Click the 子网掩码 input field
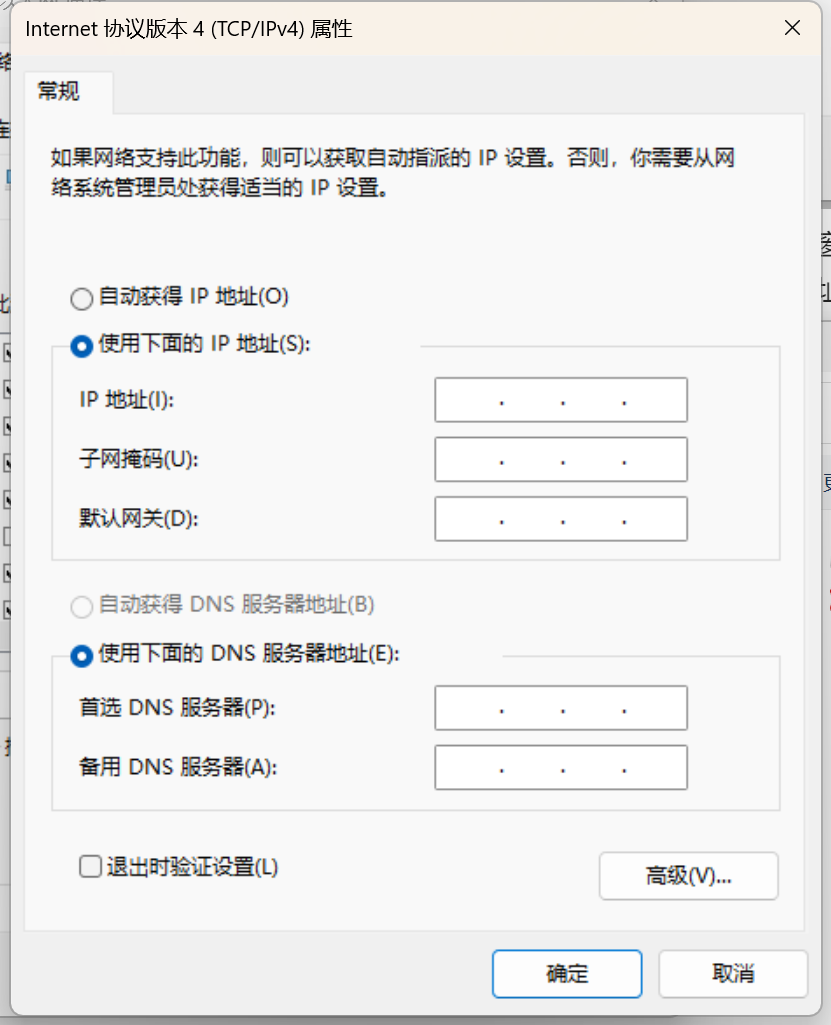The height and width of the screenshot is (1025, 831). pos(560,460)
